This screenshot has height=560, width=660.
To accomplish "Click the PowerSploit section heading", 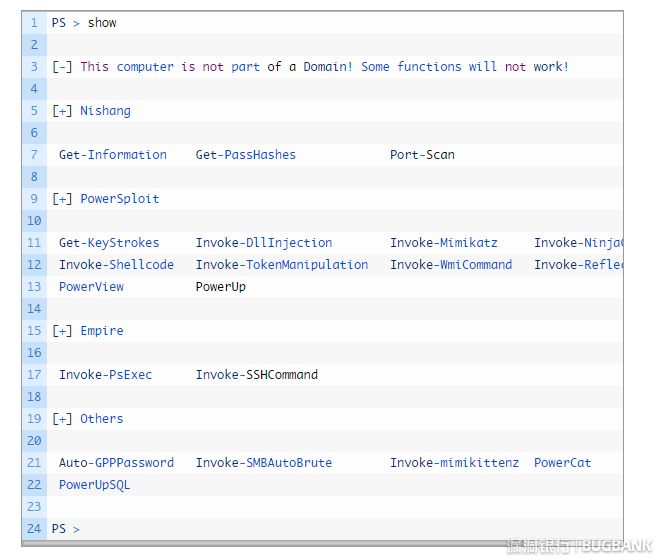I will tap(120, 199).
